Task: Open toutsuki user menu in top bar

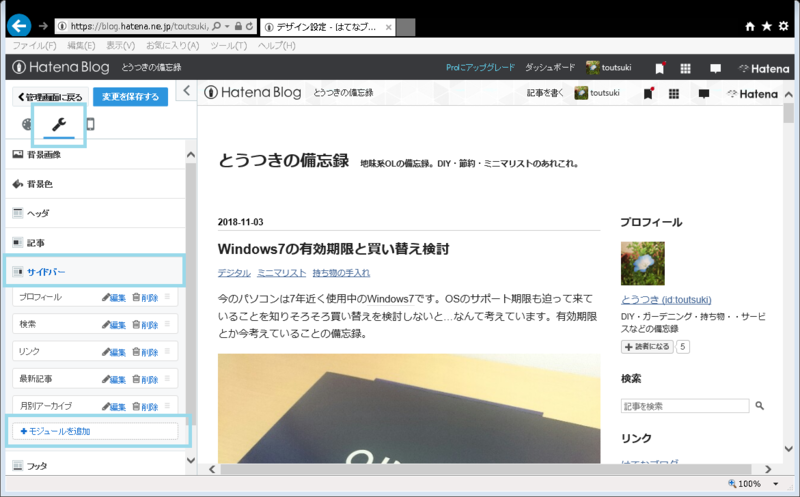Action: click(x=609, y=67)
